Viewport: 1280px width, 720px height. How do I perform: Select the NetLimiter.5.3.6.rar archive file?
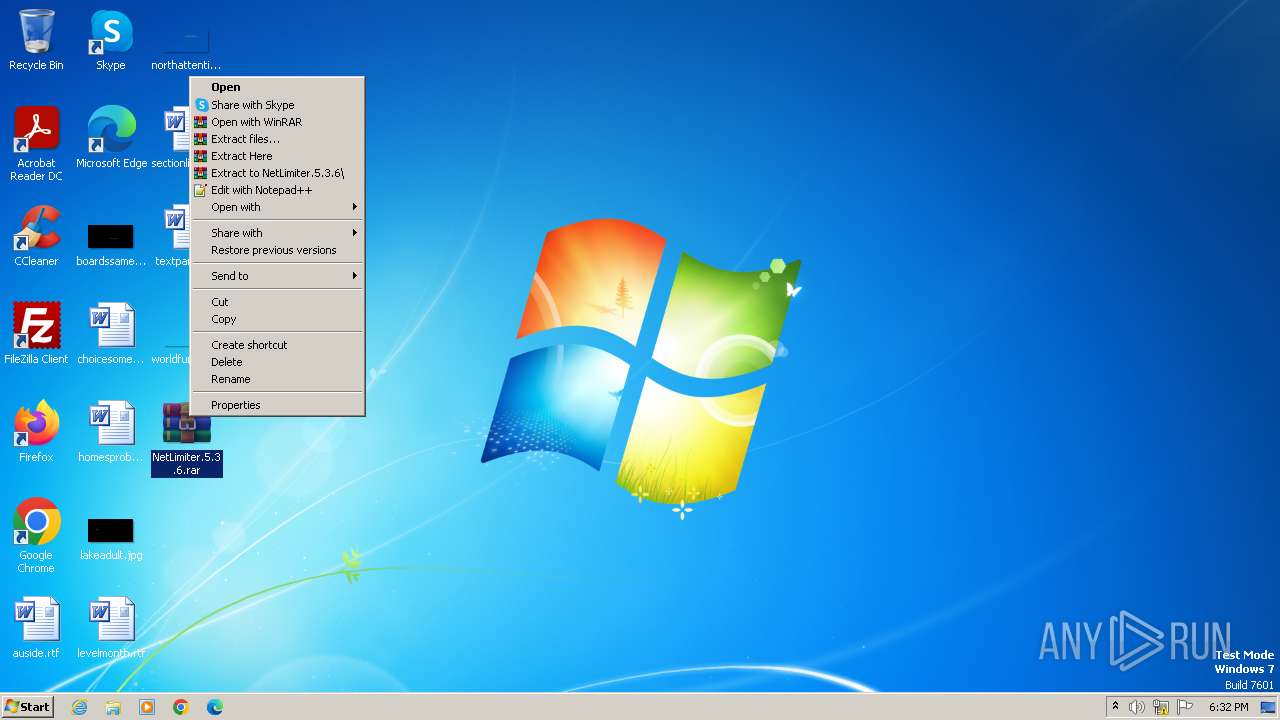[x=187, y=439]
